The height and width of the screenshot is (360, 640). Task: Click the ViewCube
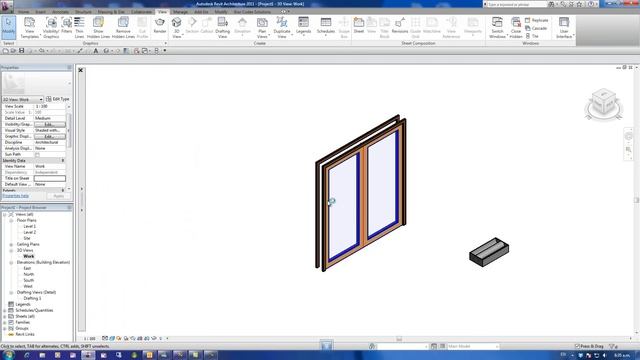[x=604, y=103]
